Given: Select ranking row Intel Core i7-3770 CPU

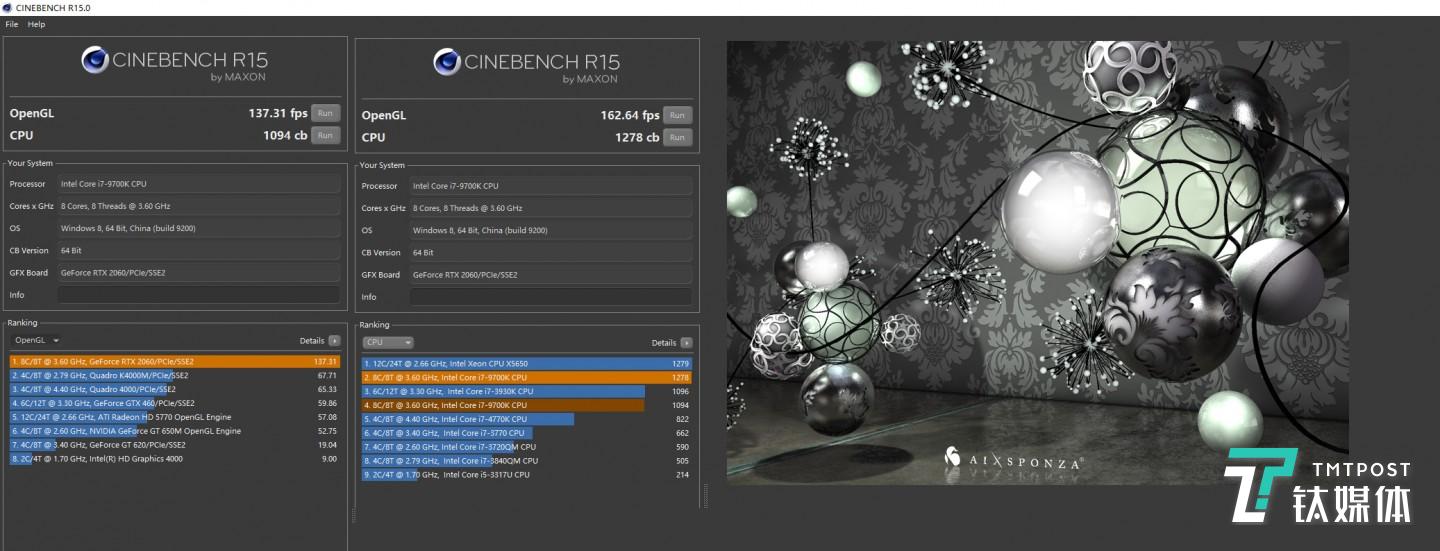Looking at the screenshot, I should (x=527, y=433).
